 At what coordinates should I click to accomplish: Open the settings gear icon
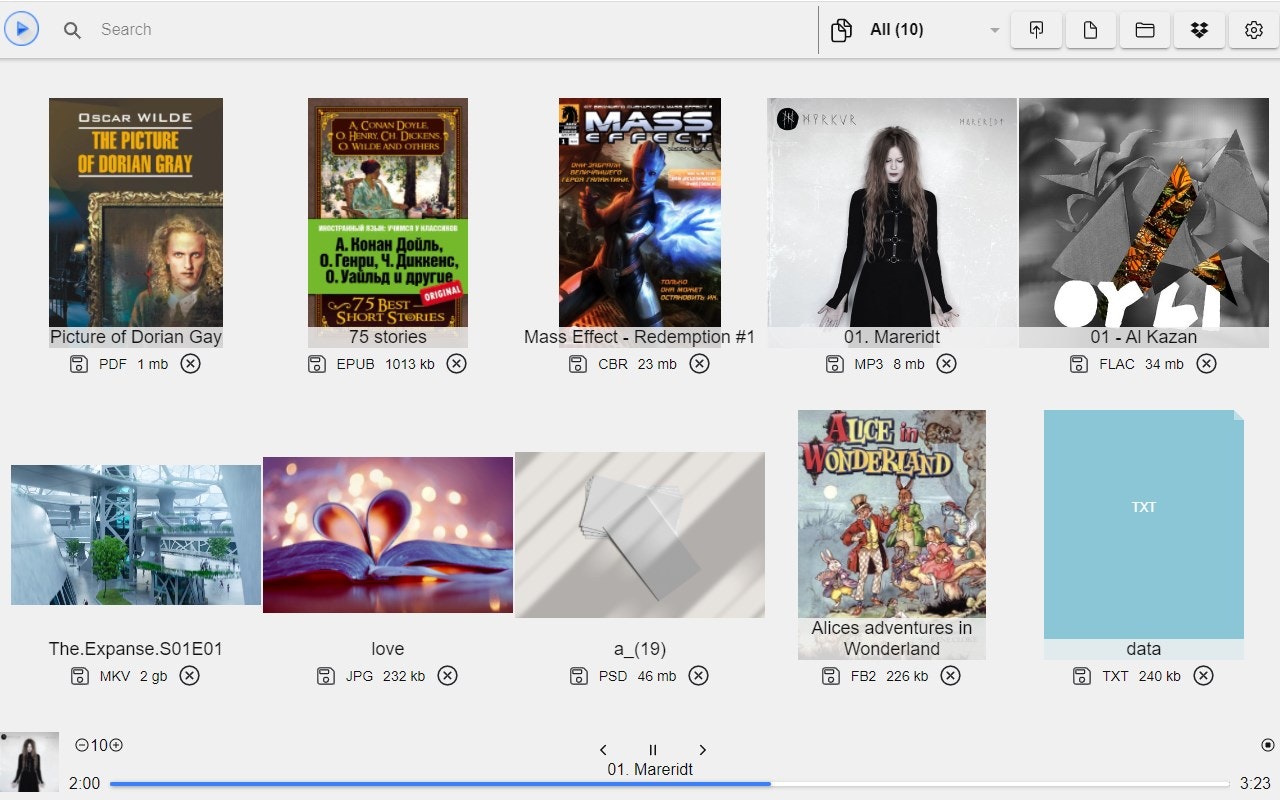pos(1253,30)
